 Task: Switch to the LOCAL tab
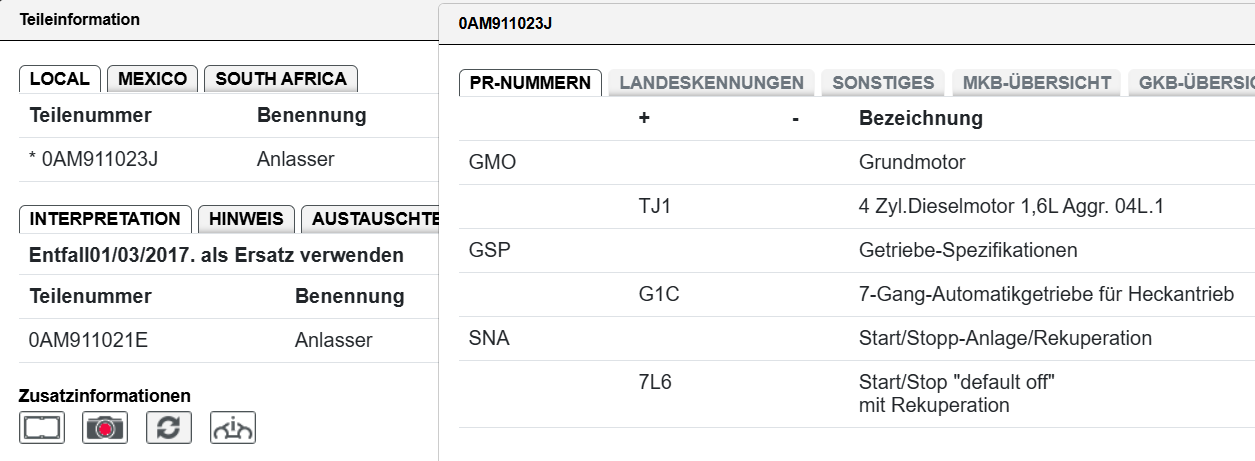click(60, 79)
